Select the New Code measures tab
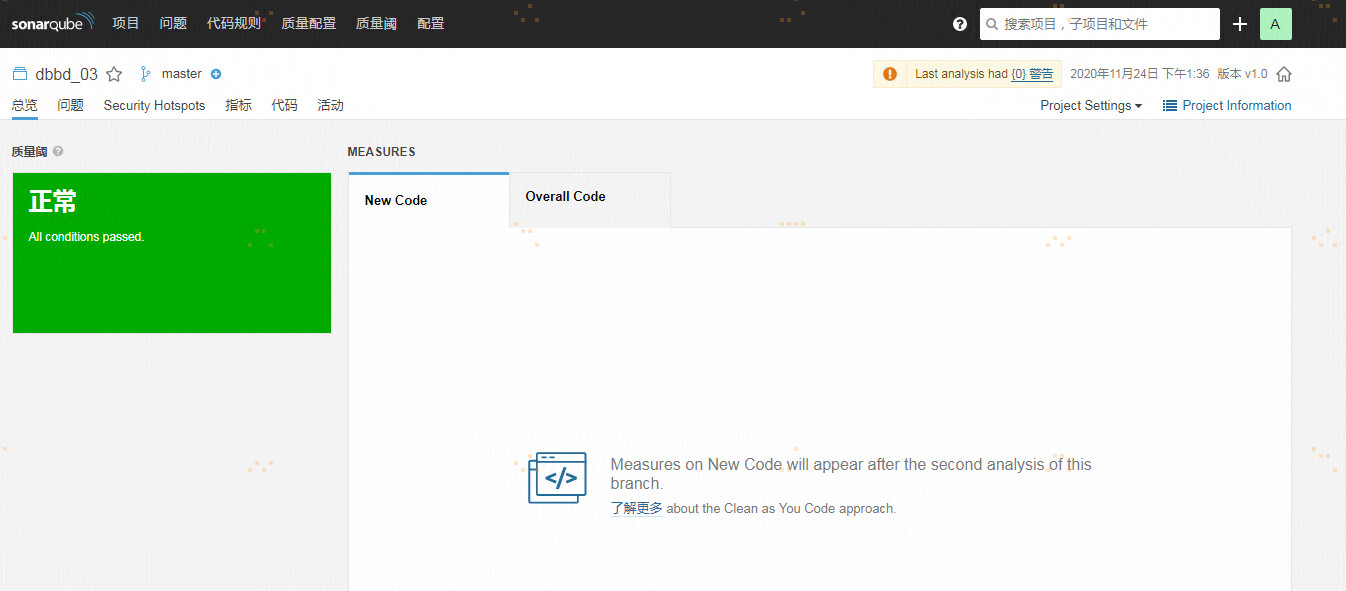The image size is (1346, 591). [429, 200]
